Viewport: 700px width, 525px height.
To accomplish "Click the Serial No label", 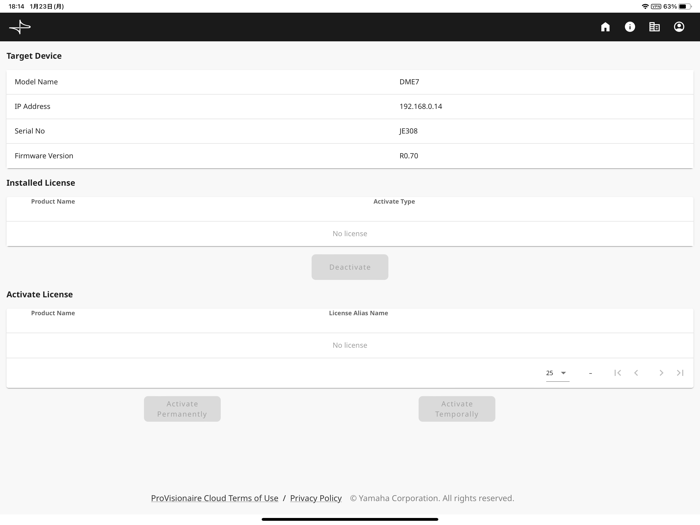I will pos(29,131).
